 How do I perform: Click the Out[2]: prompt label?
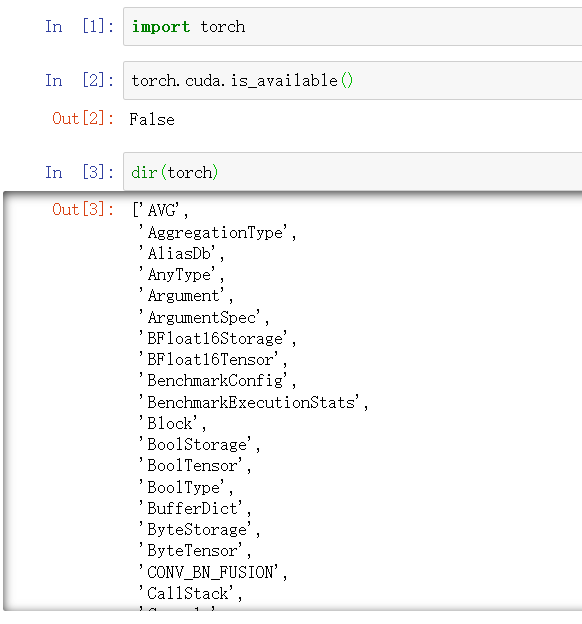83,119
